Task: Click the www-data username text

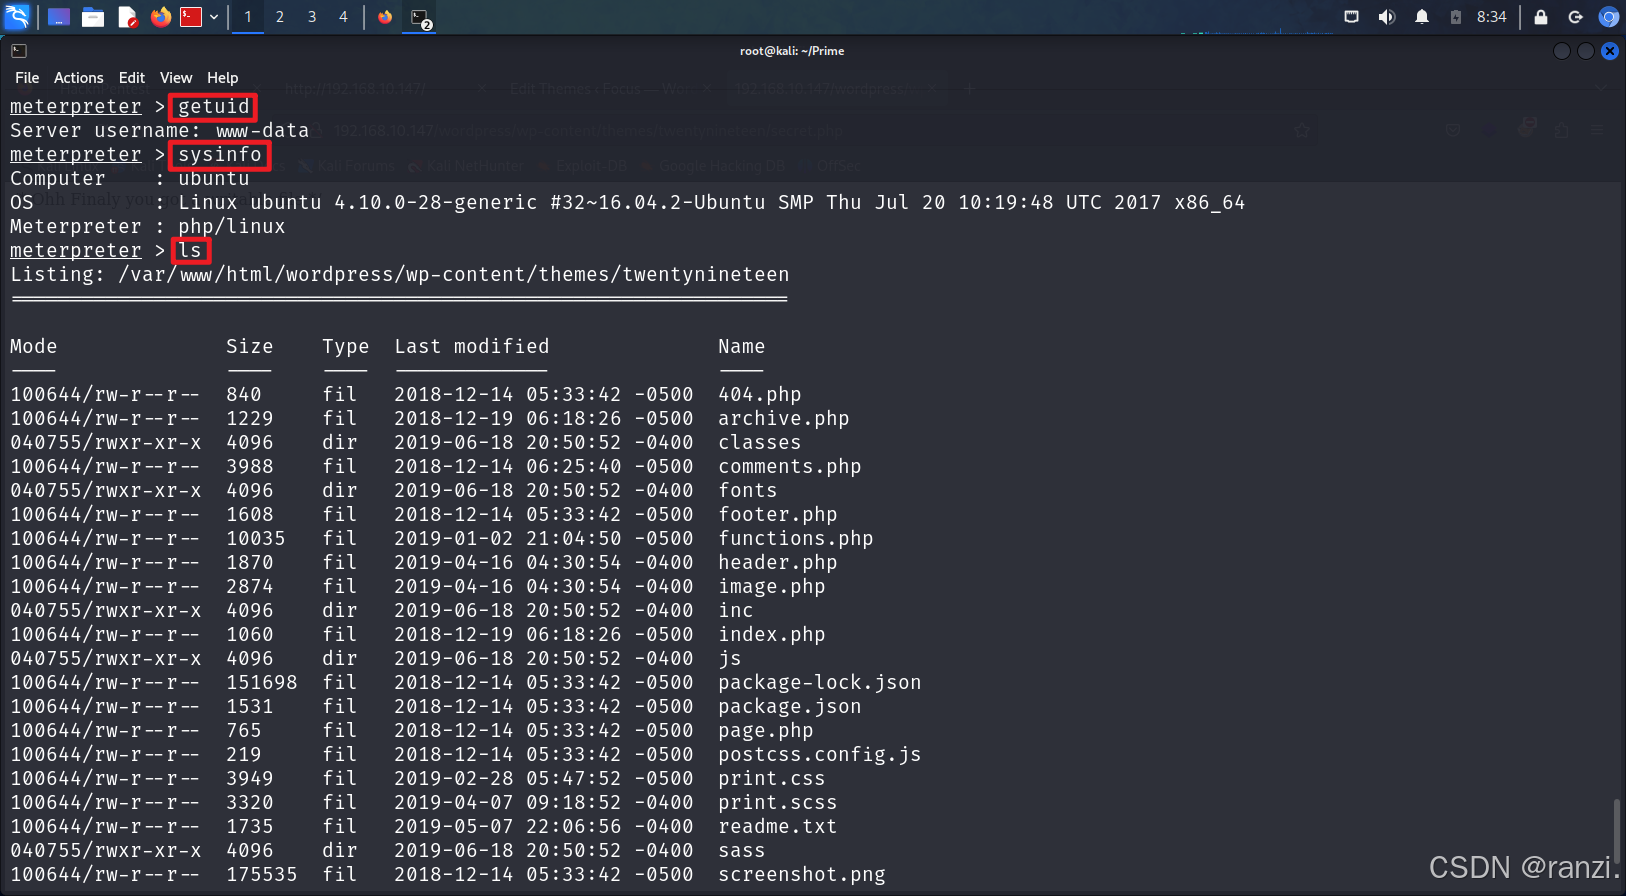Action: (x=262, y=131)
